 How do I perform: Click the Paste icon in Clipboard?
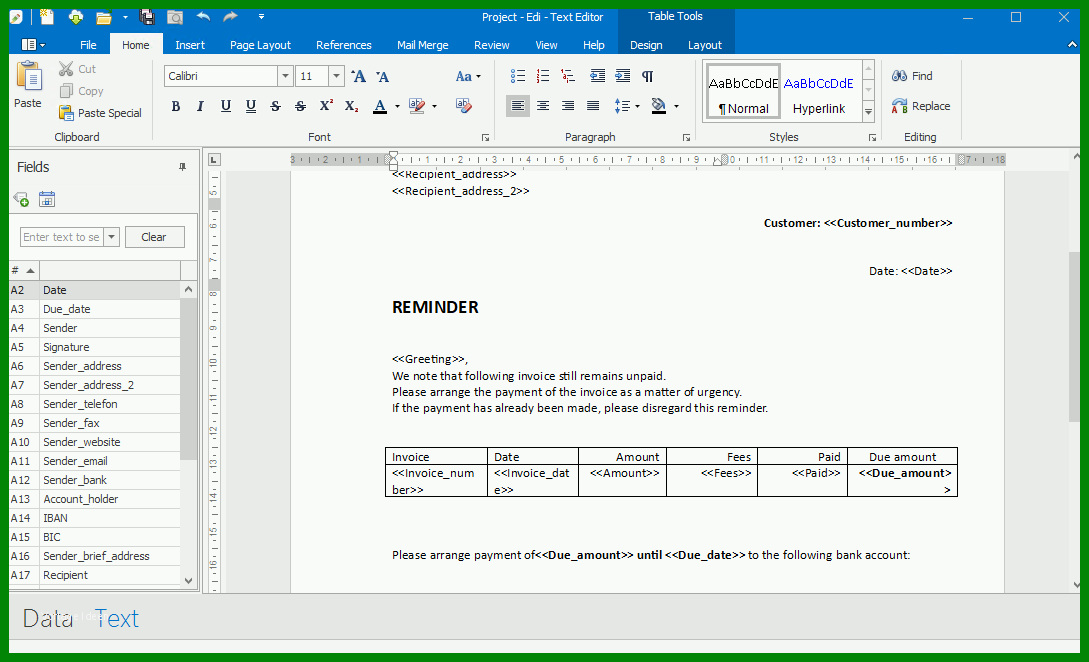click(28, 76)
